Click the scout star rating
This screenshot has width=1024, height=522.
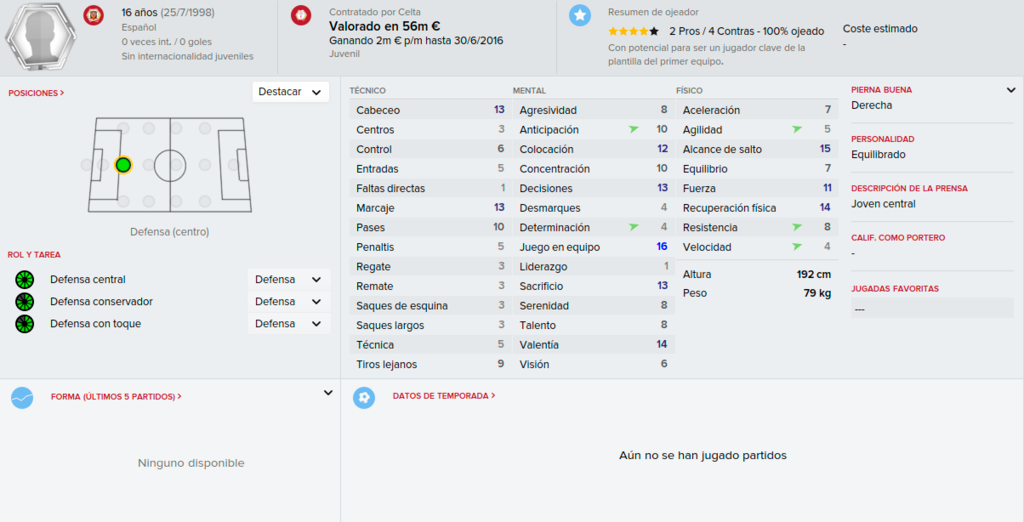click(633, 31)
